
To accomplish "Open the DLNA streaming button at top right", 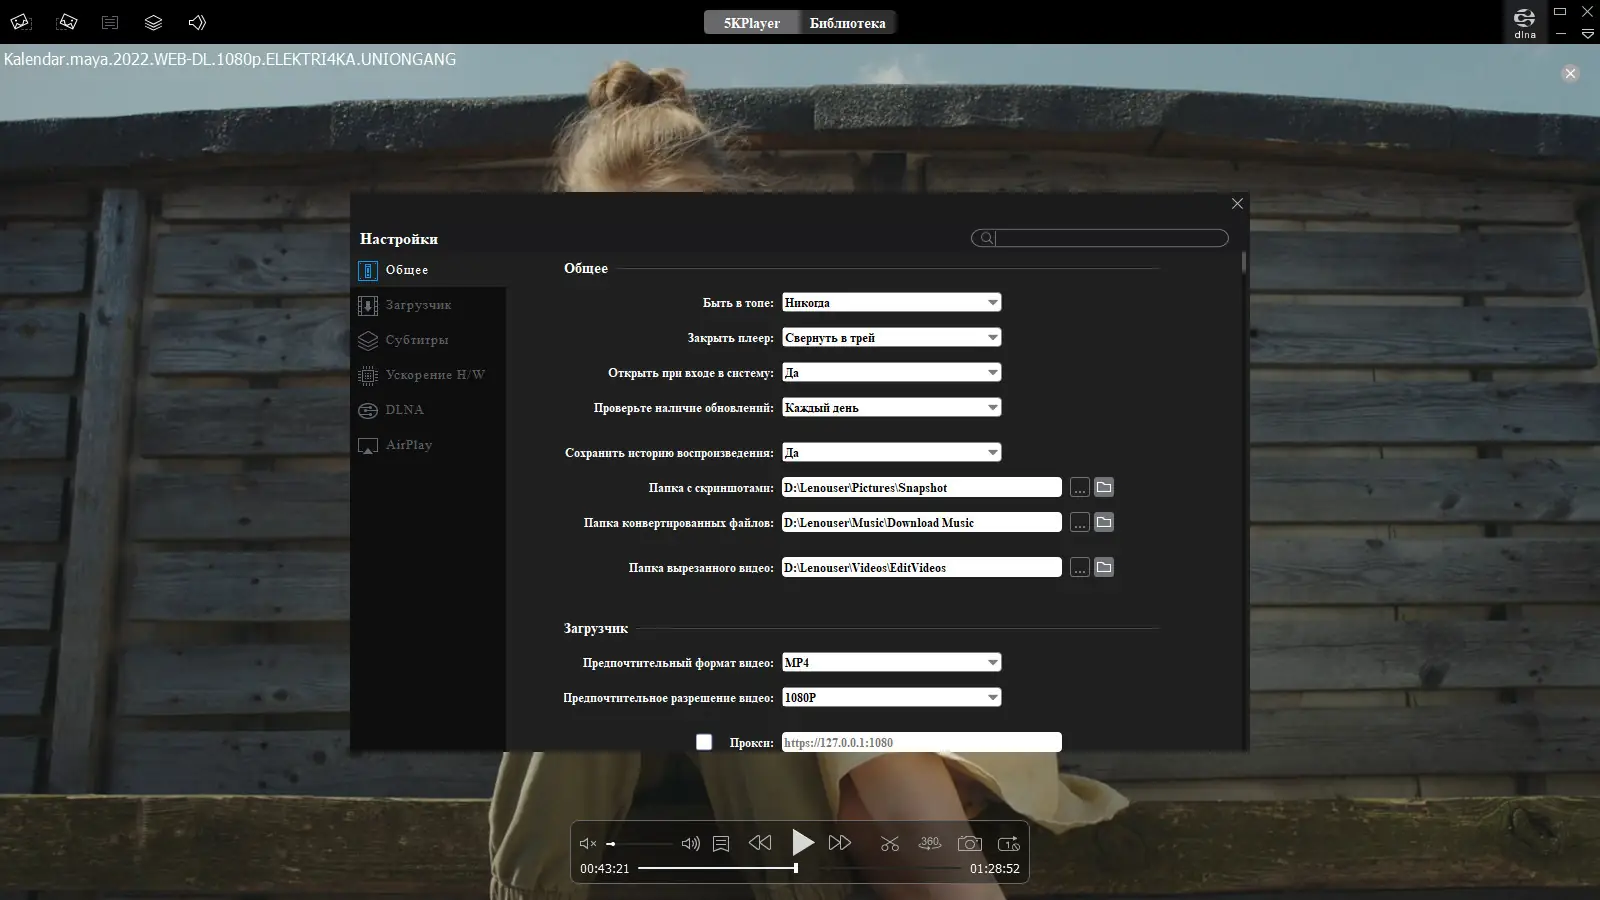I will tap(1525, 22).
